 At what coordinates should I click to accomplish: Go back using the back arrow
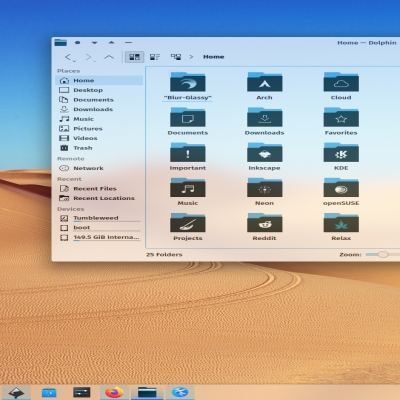(68, 57)
